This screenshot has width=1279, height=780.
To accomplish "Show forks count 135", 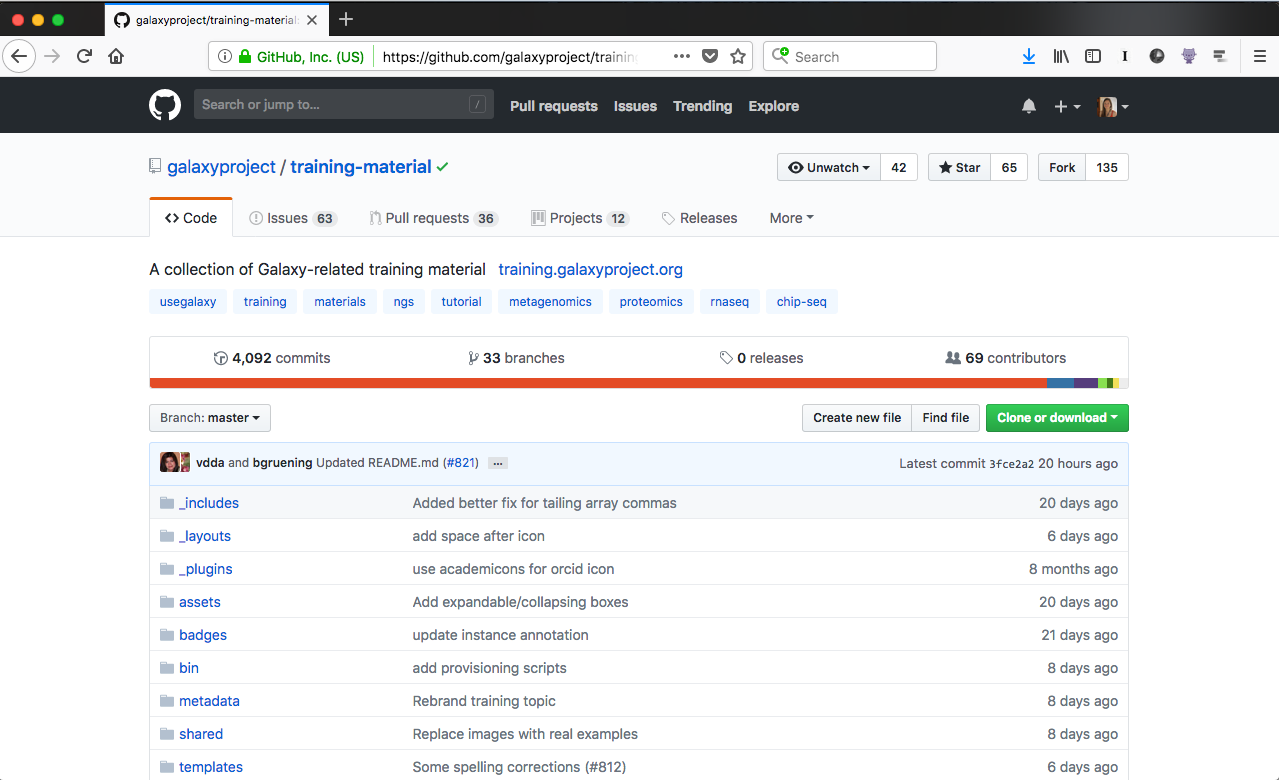I will [1107, 168].
